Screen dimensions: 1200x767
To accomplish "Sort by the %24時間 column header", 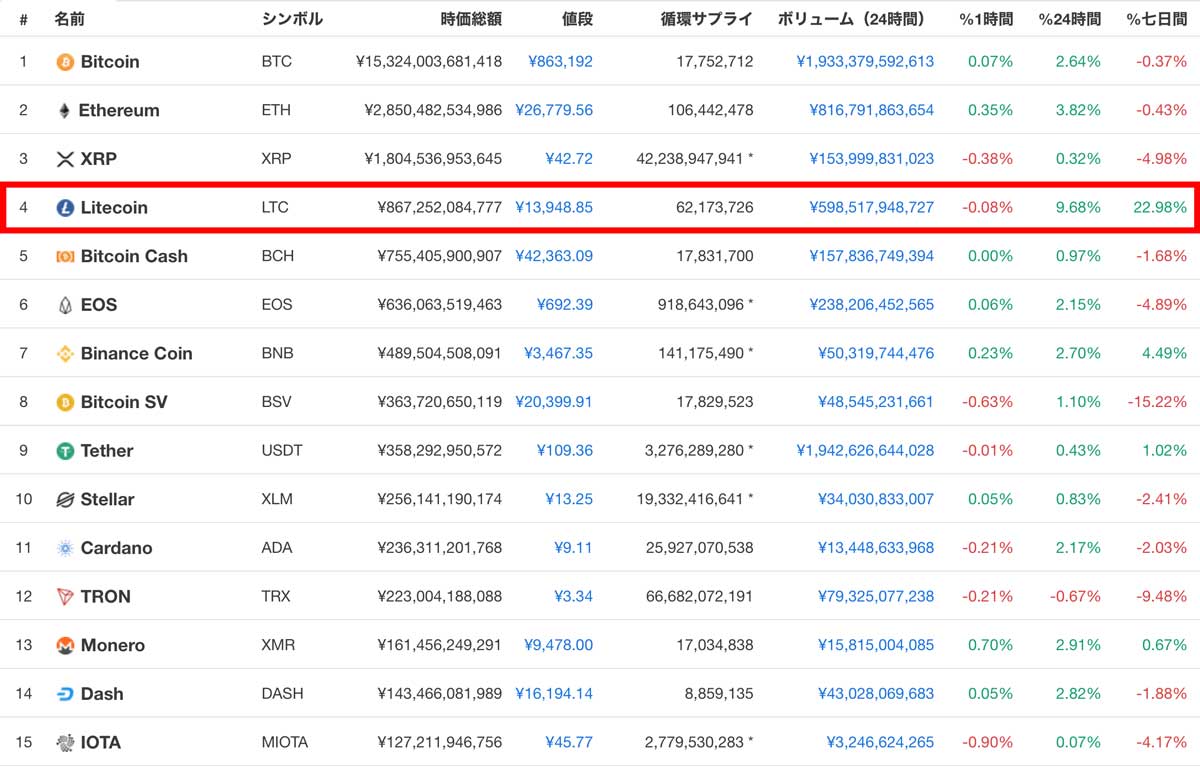I will pyautogui.click(x=1069, y=18).
